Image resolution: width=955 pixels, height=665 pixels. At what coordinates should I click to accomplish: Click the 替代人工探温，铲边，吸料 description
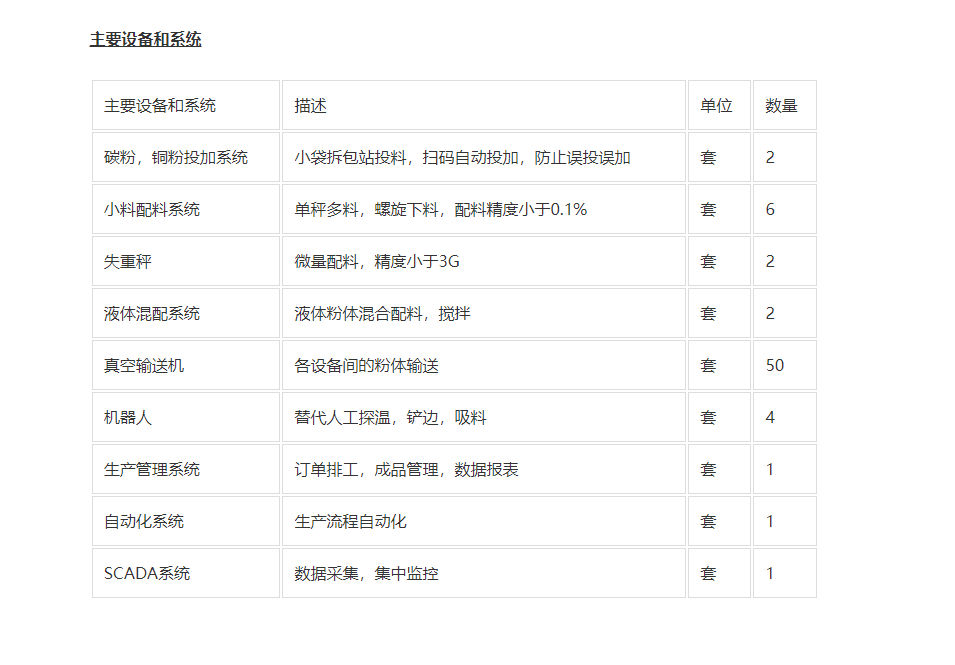tap(390, 418)
